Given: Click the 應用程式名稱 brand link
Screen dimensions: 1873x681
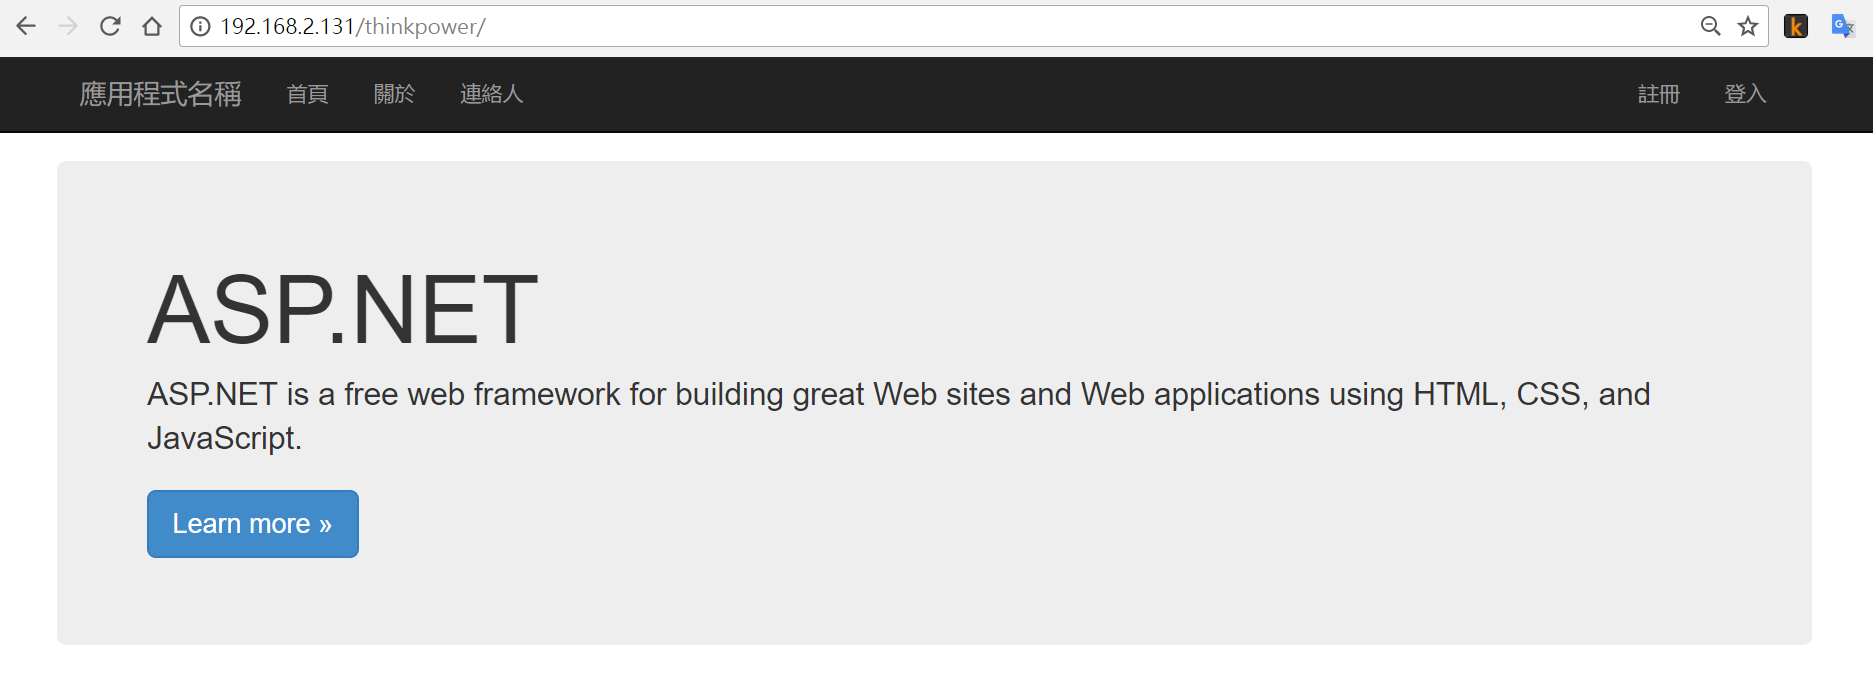Looking at the screenshot, I should click(161, 94).
